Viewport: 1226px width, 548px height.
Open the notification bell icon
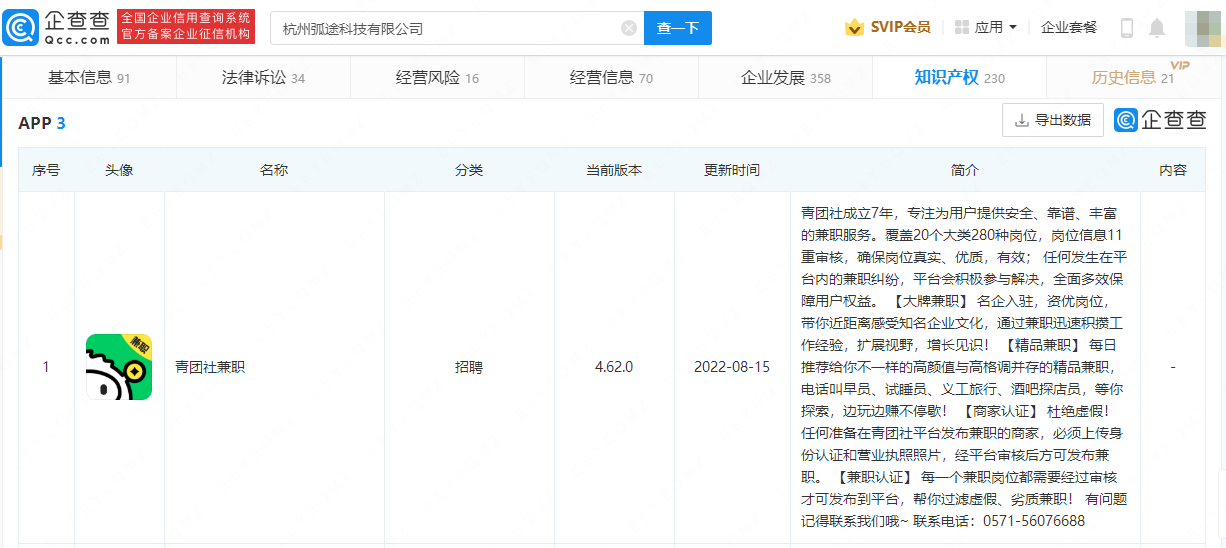(1157, 28)
